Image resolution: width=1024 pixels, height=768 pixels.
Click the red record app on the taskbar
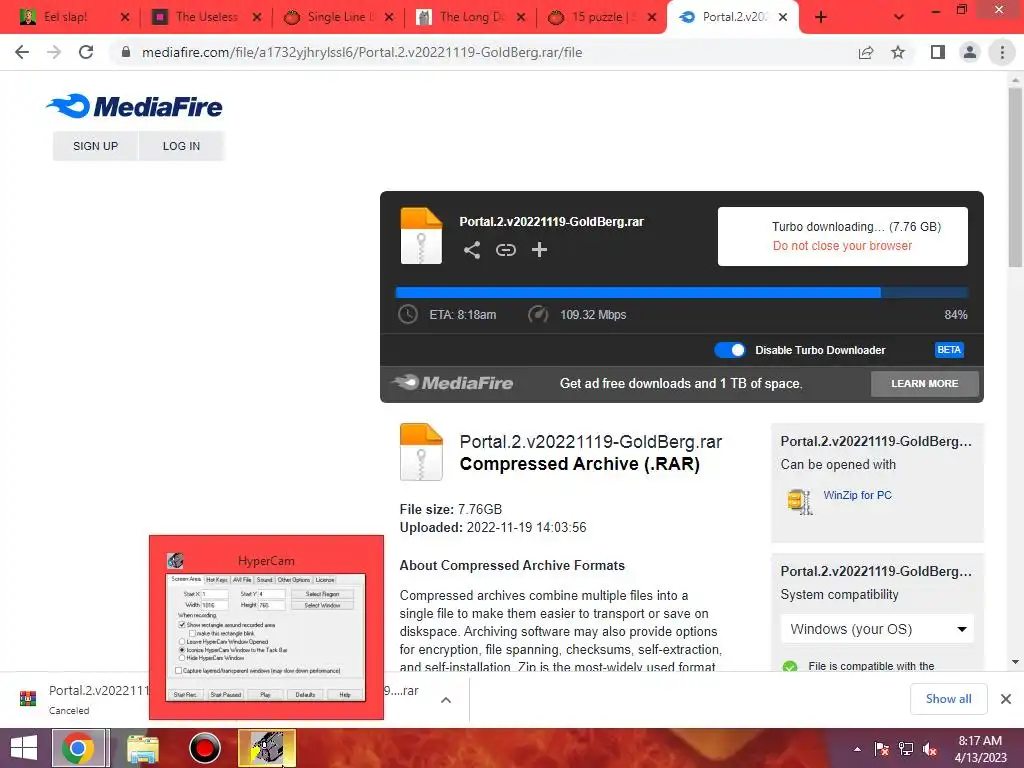205,748
